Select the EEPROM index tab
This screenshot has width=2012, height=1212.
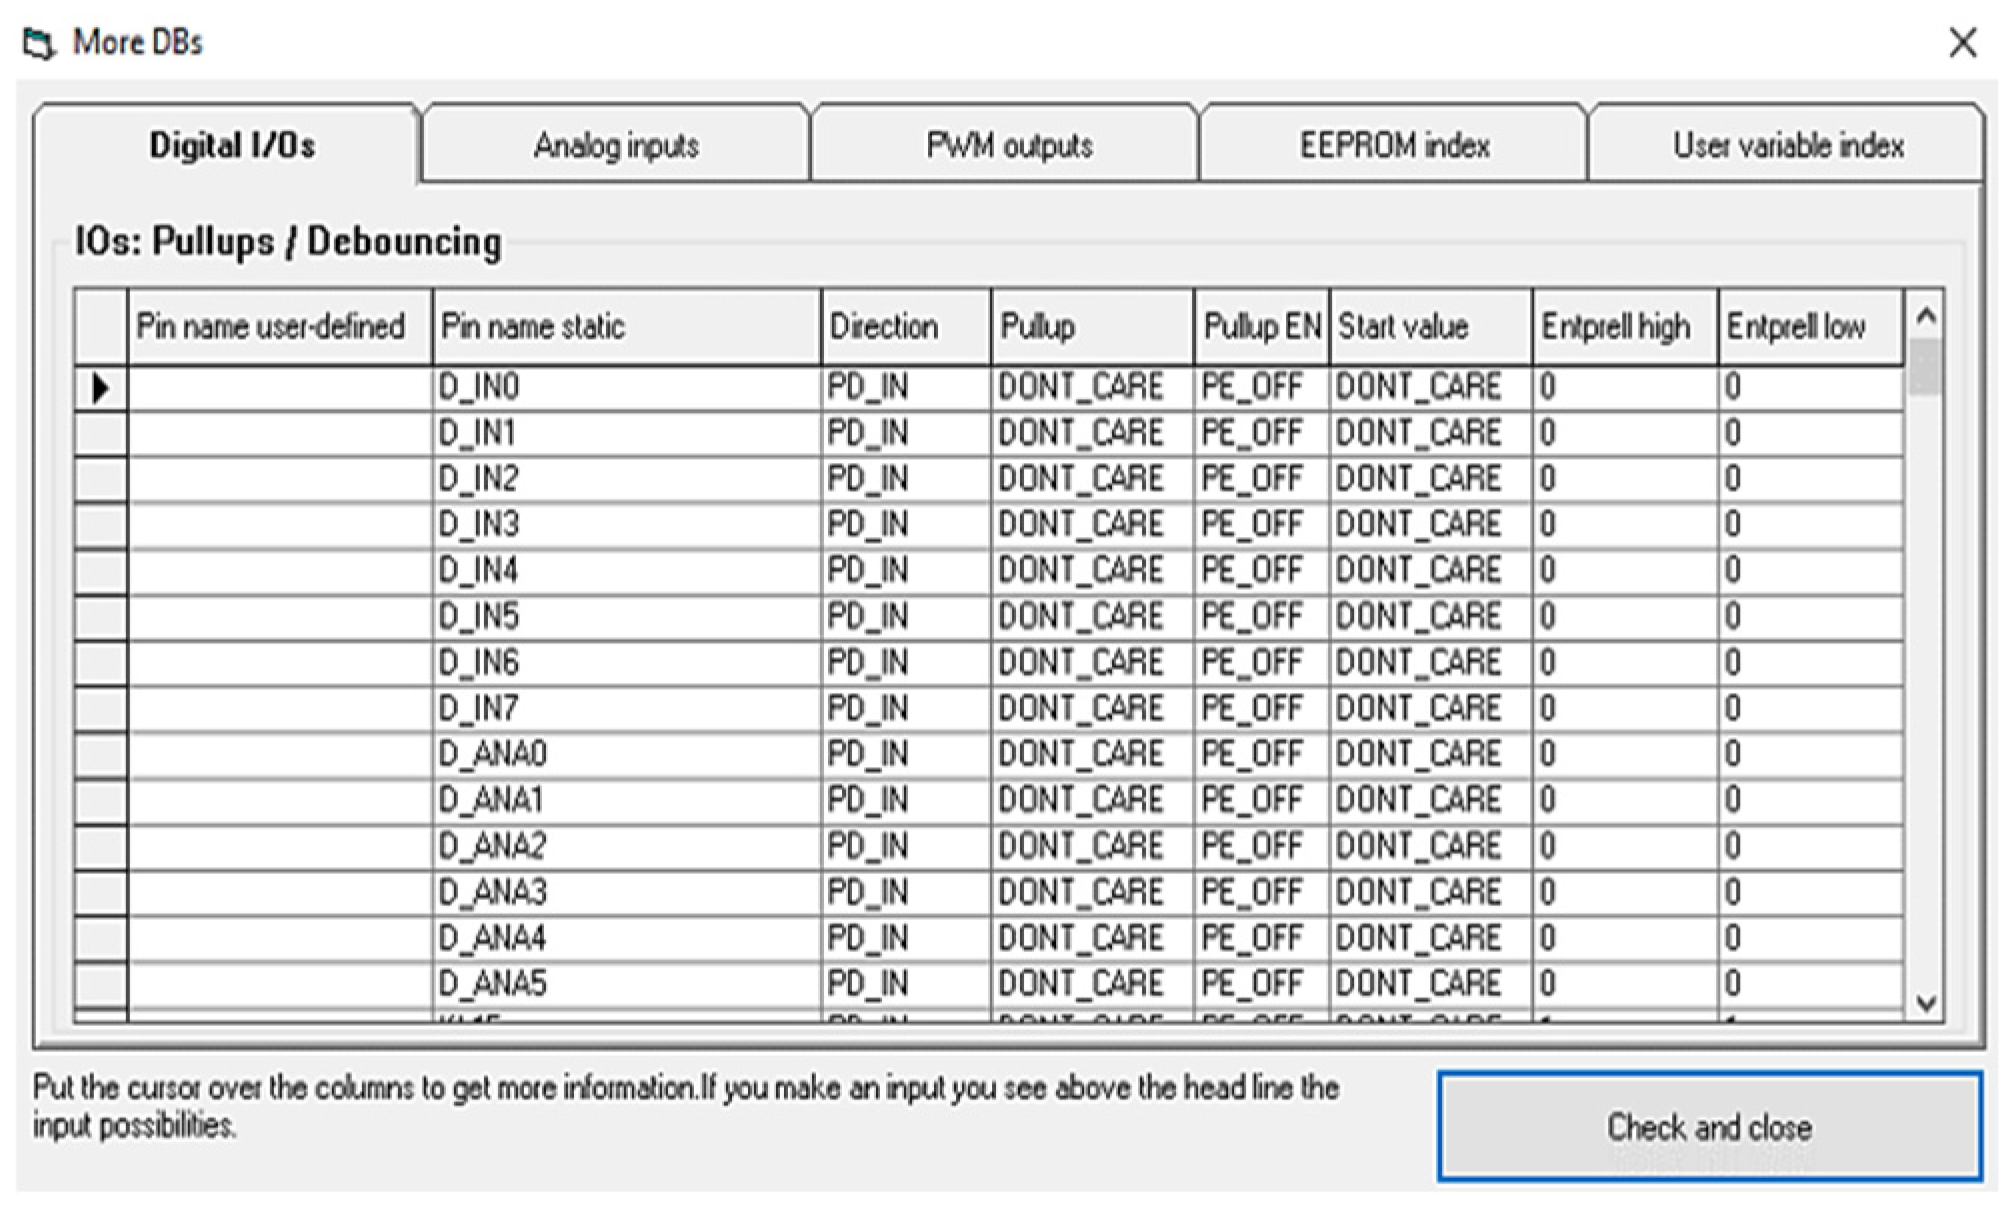coord(1394,146)
